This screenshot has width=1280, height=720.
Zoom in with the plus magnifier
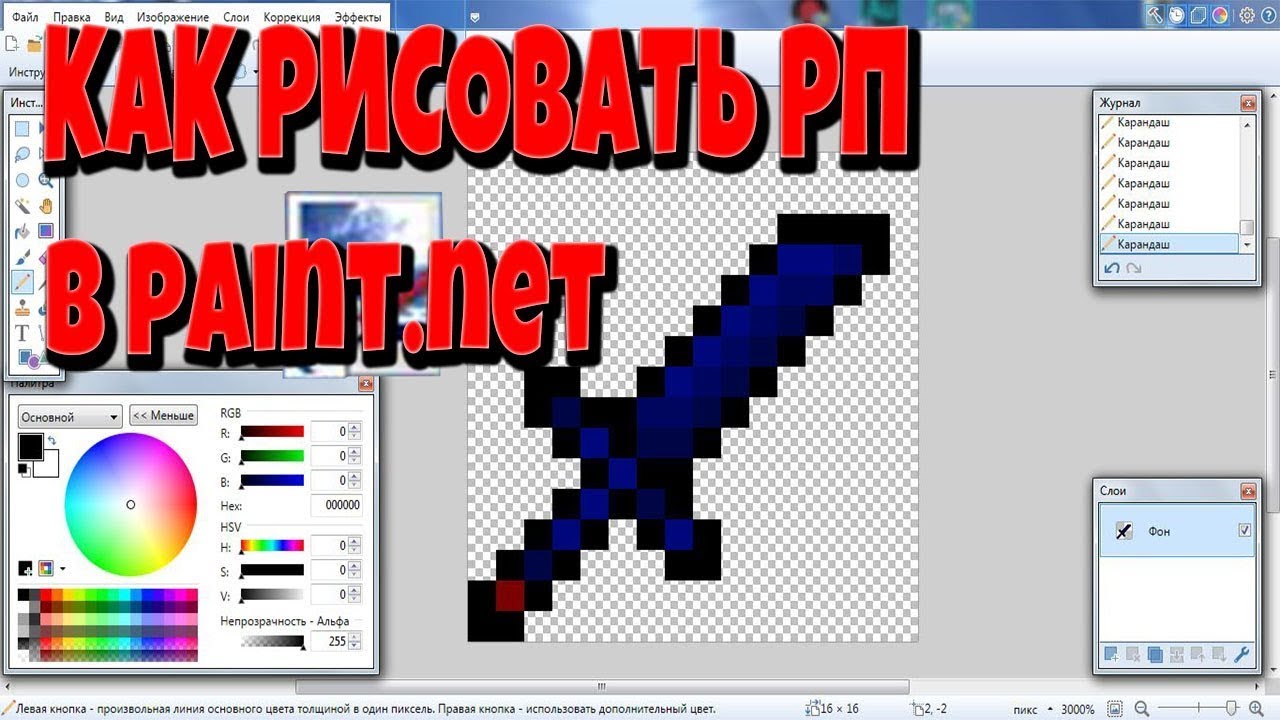tap(1254, 709)
